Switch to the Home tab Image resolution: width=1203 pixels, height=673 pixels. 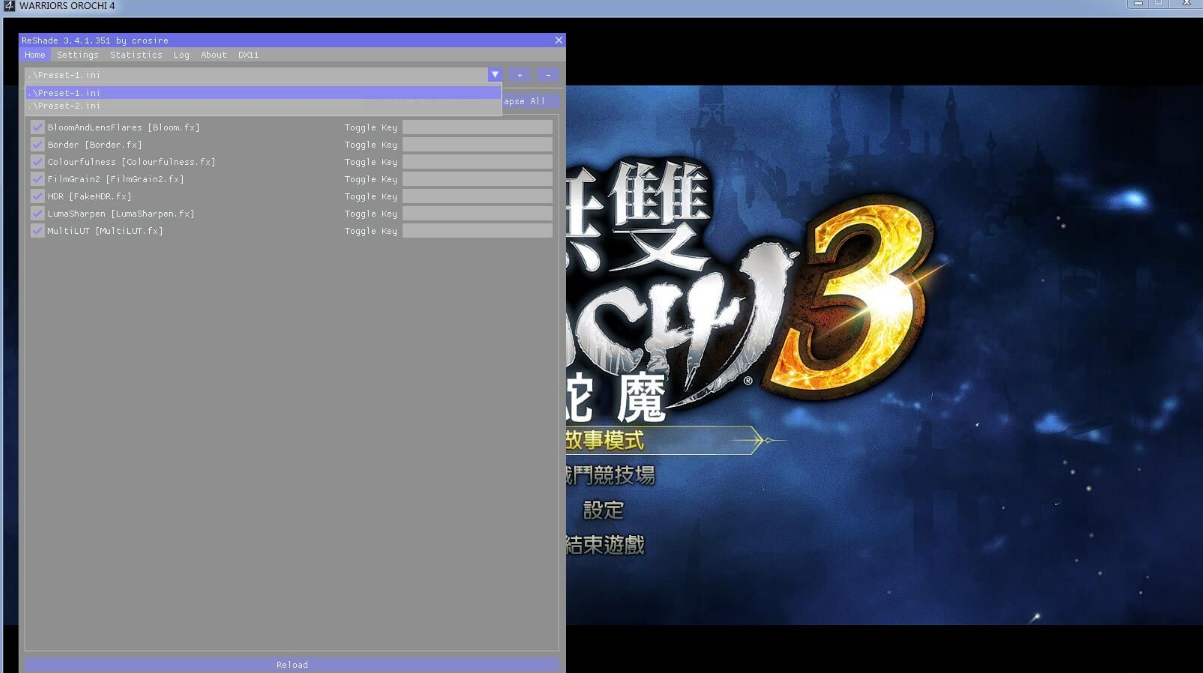[x=35, y=55]
